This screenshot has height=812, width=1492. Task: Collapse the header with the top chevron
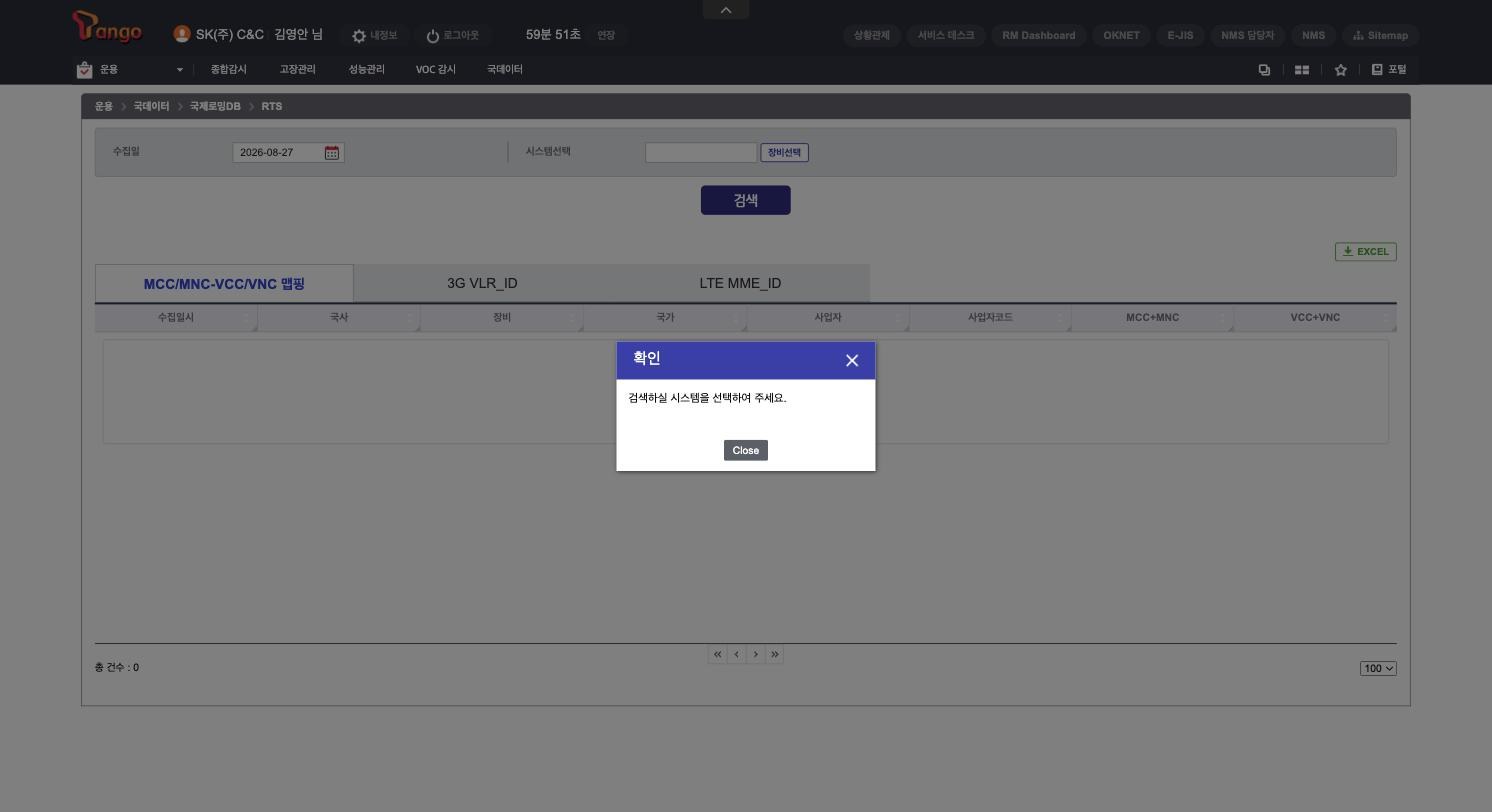tap(726, 10)
